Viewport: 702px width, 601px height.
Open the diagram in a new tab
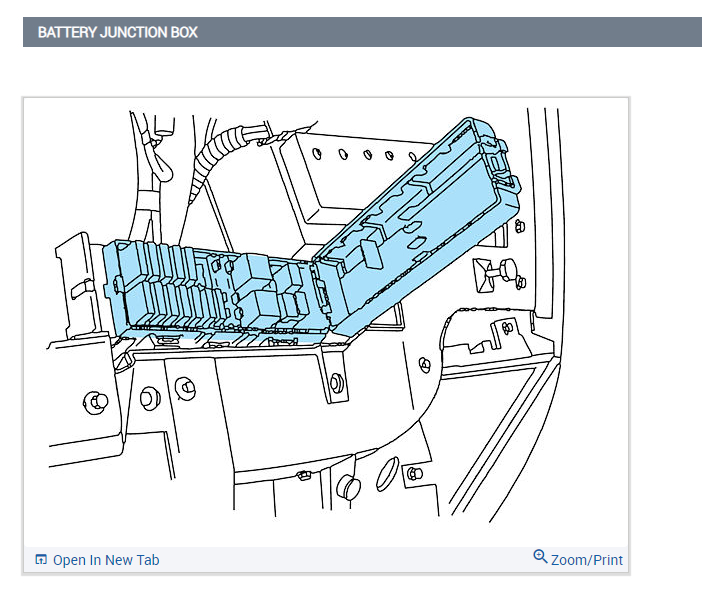pos(97,560)
